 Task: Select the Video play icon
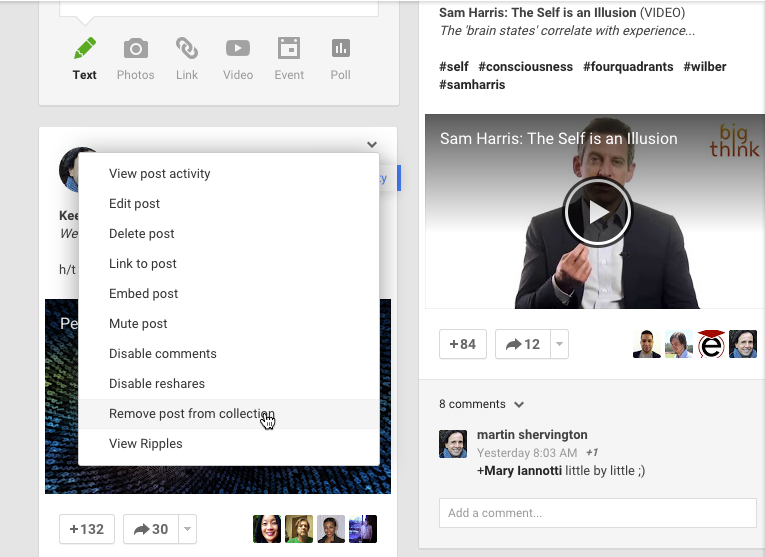pos(238,48)
